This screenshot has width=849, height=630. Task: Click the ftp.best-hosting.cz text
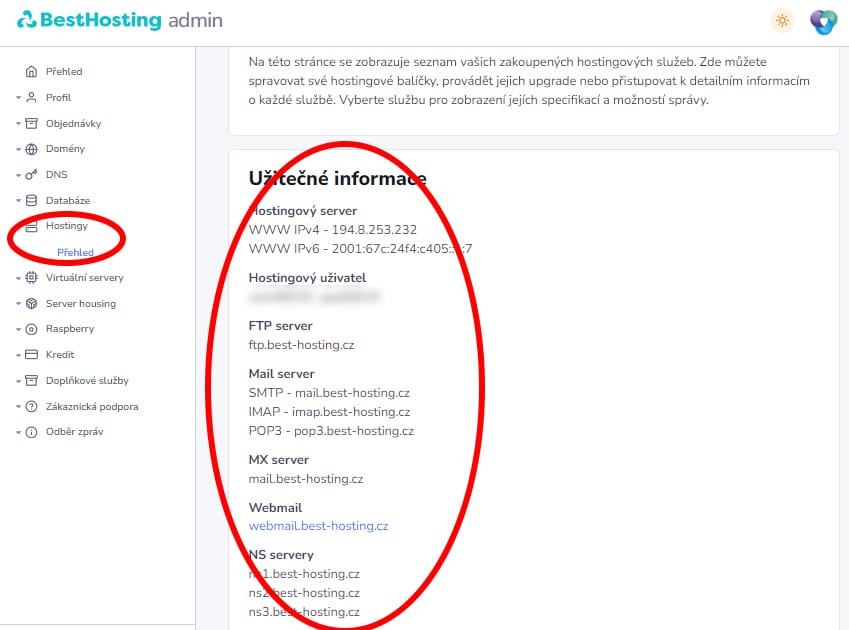tap(301, 345)
